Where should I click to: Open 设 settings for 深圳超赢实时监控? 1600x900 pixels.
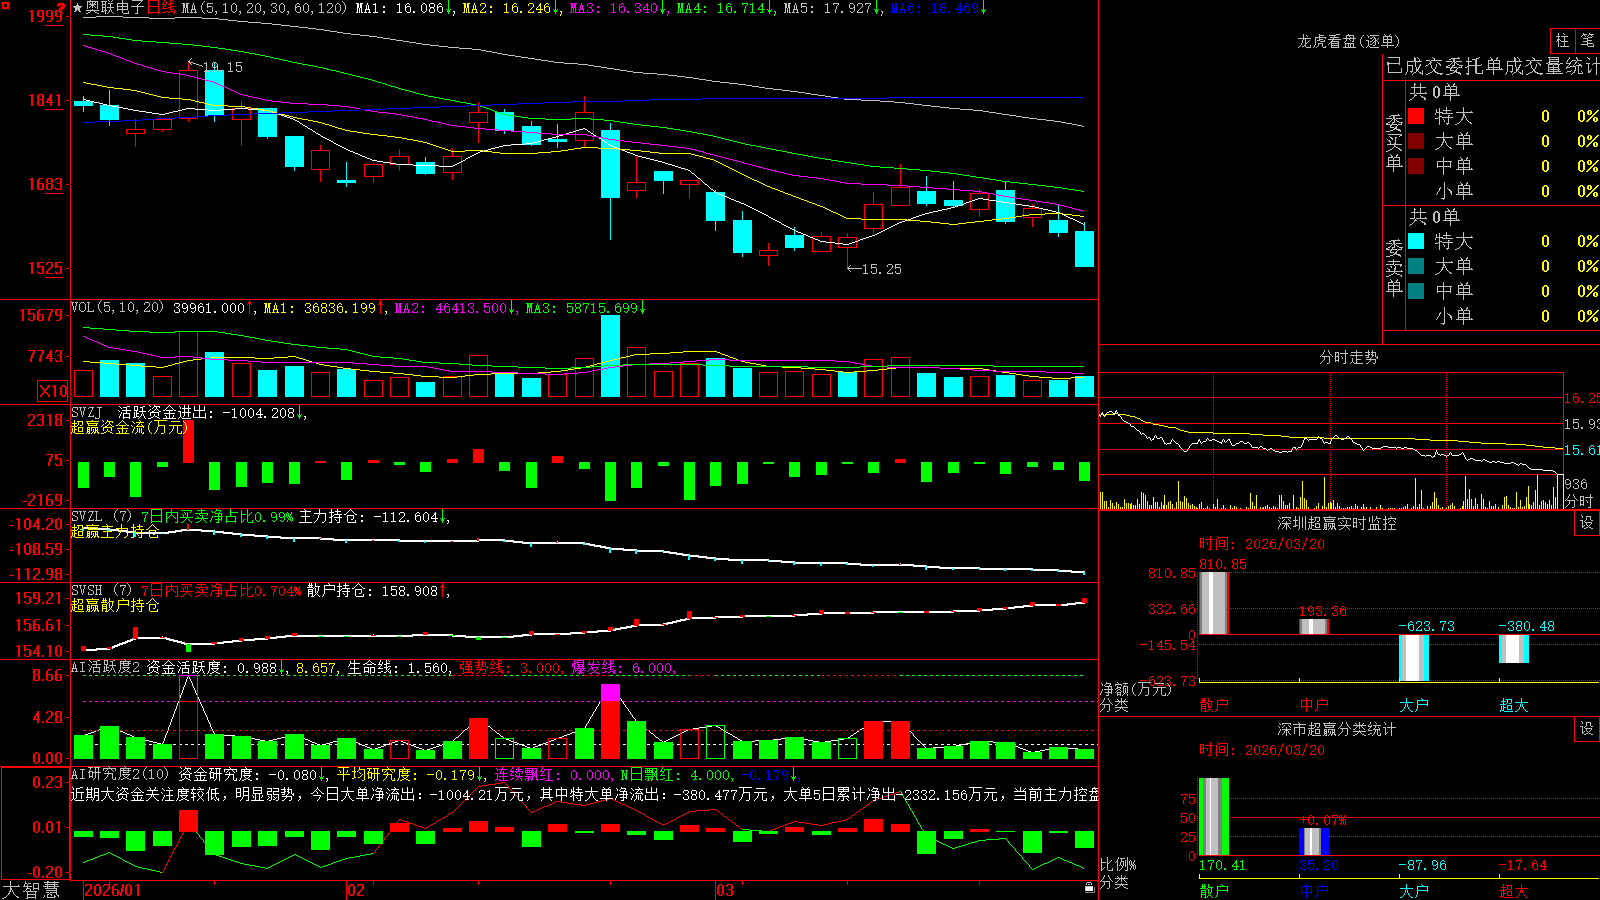pyautogui.click(x=1587, y=523)
